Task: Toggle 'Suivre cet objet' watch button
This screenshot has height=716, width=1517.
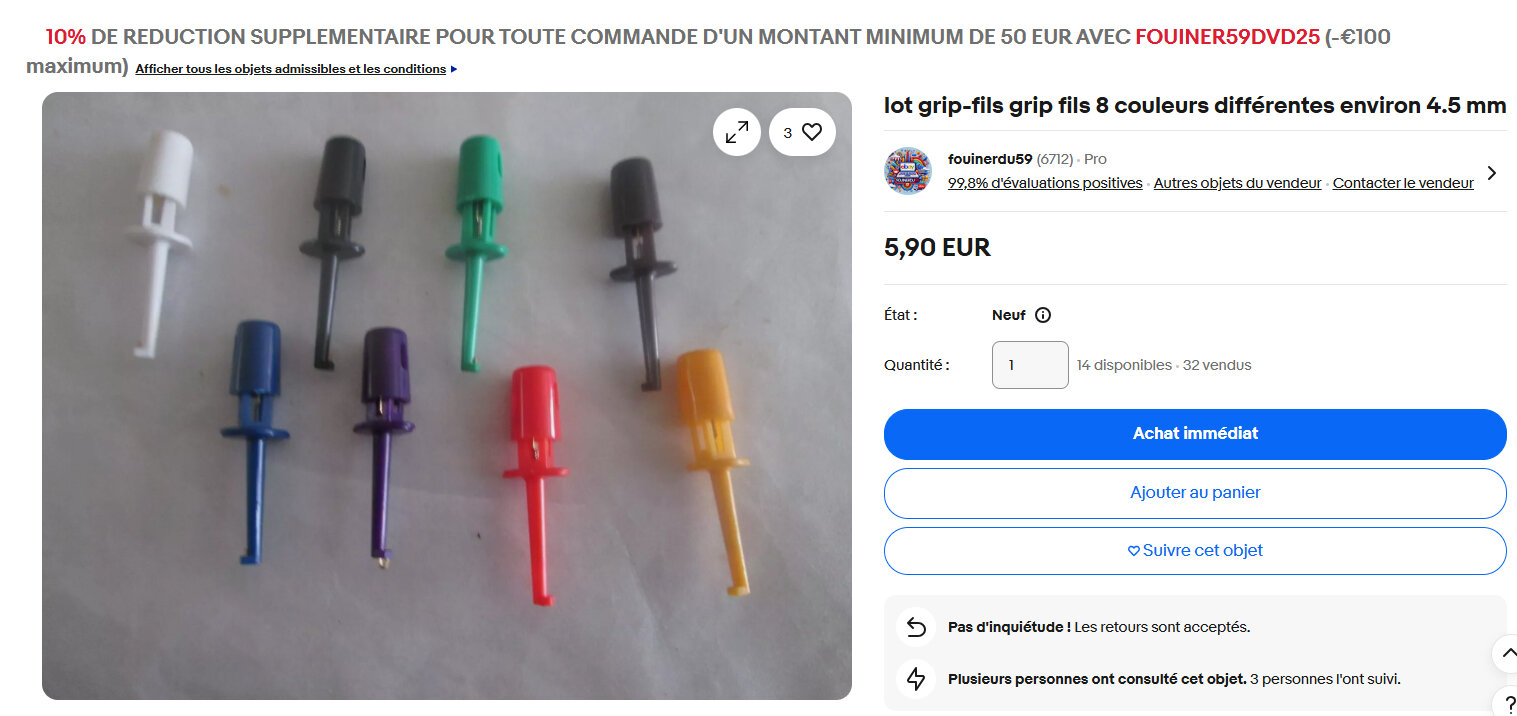Action: (1195, 551)
